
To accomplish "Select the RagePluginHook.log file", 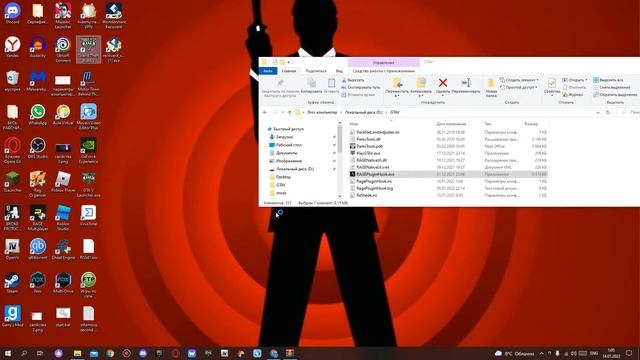I will click(448, 188).
